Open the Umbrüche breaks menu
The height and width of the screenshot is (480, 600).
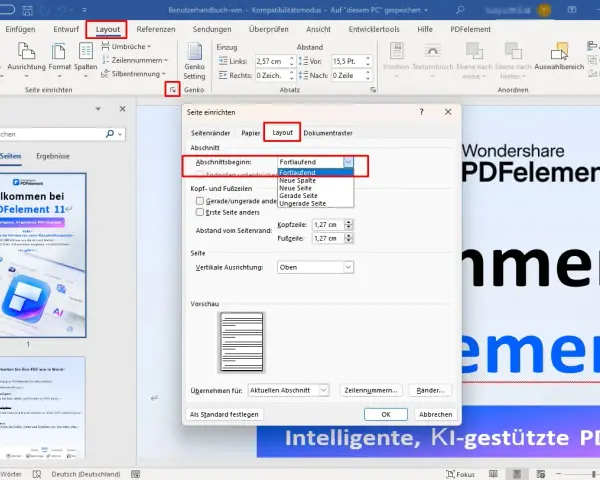126,46
